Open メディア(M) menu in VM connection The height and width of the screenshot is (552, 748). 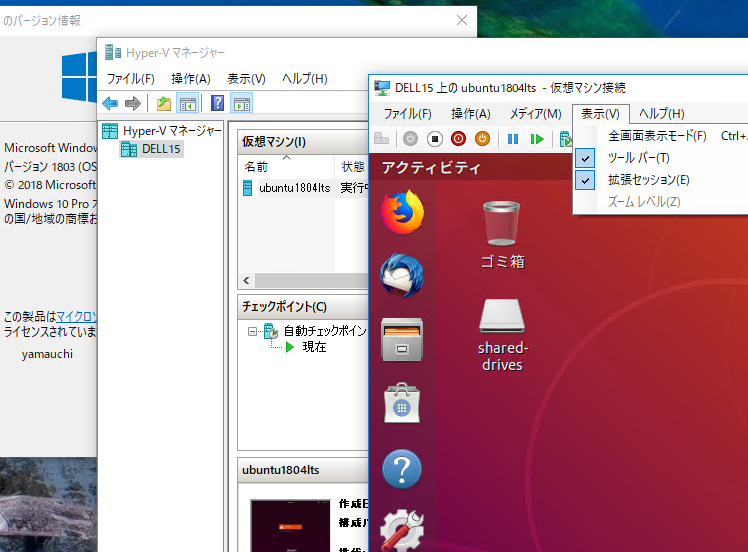tap(536, 114)
